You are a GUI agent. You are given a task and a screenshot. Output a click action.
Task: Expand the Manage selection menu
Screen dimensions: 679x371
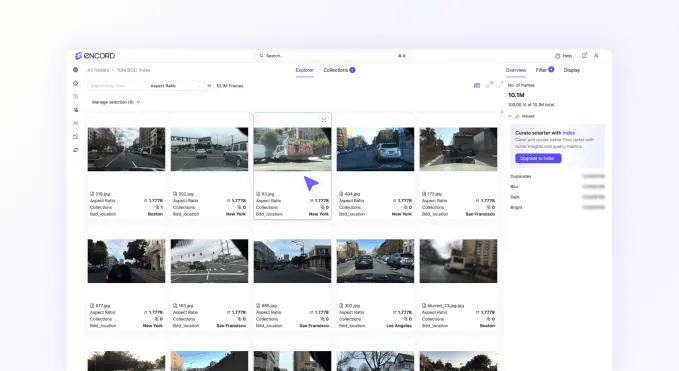pyautogui.click(x=116, y=102)
